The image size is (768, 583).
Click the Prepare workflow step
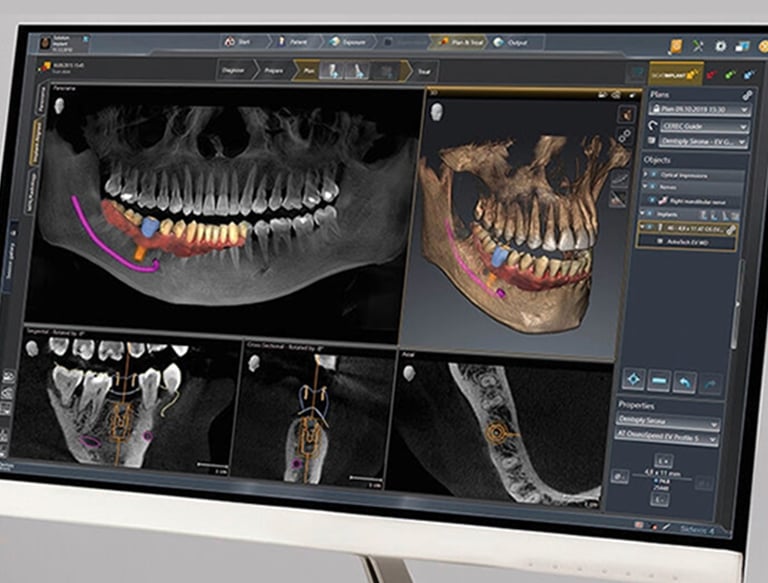pos(273,71)
